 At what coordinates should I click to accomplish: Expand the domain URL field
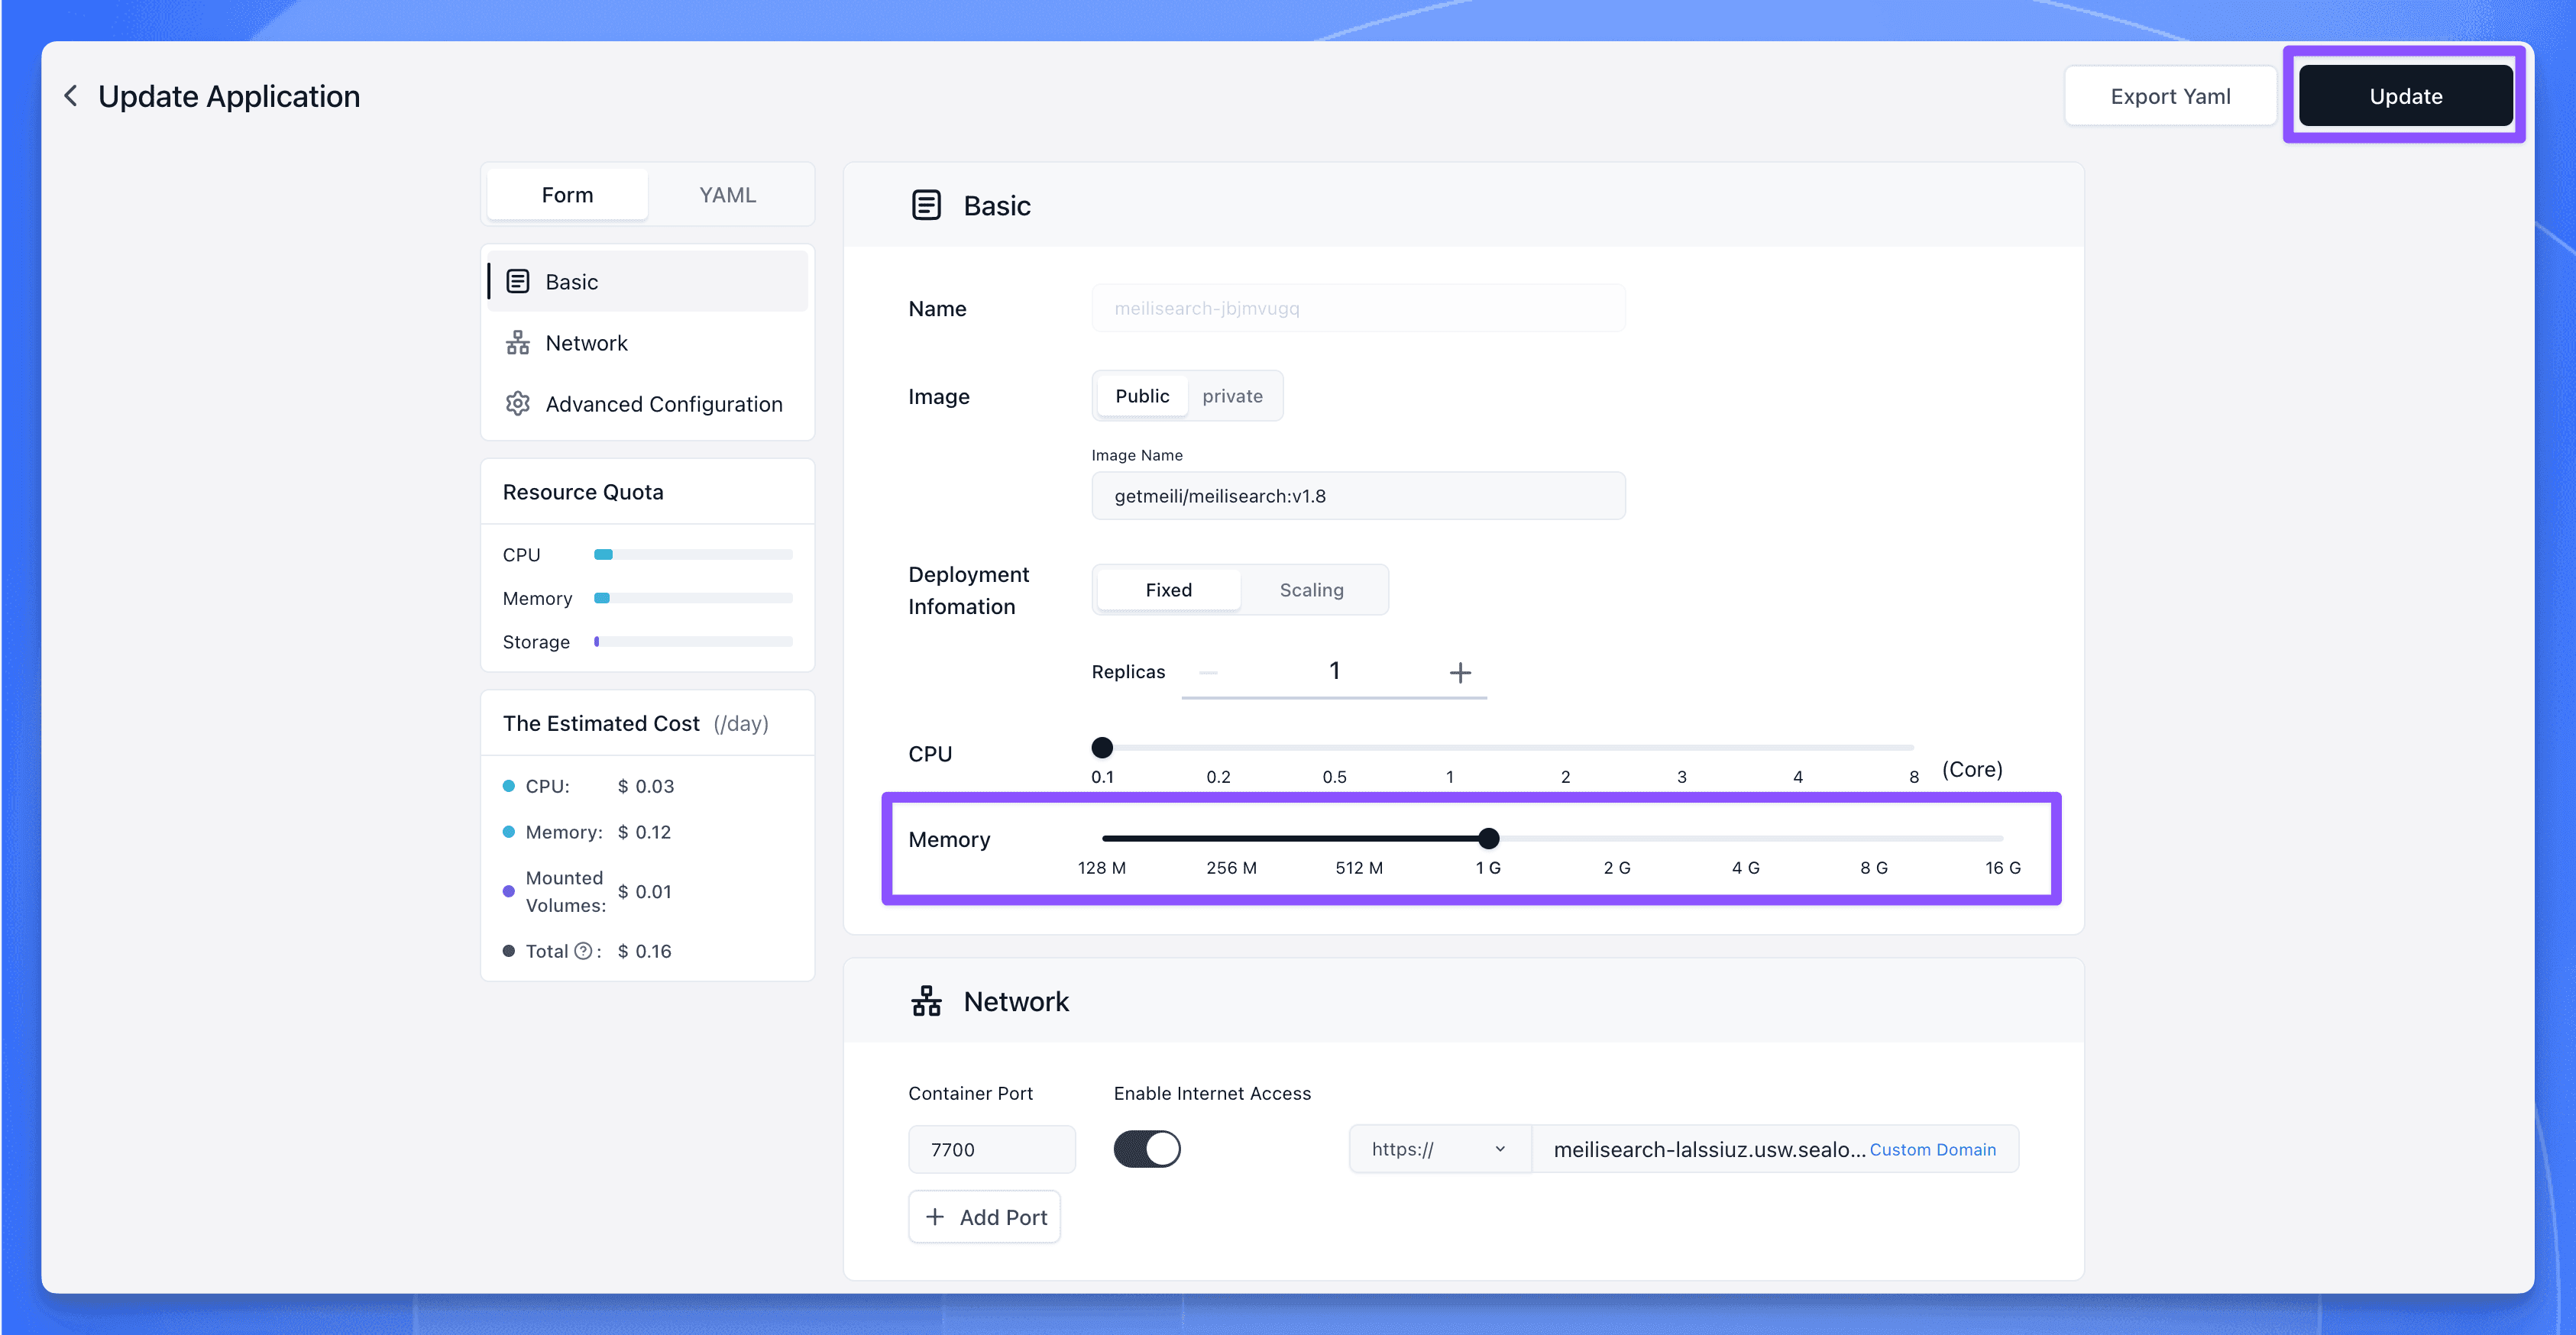point(1700,1148)
